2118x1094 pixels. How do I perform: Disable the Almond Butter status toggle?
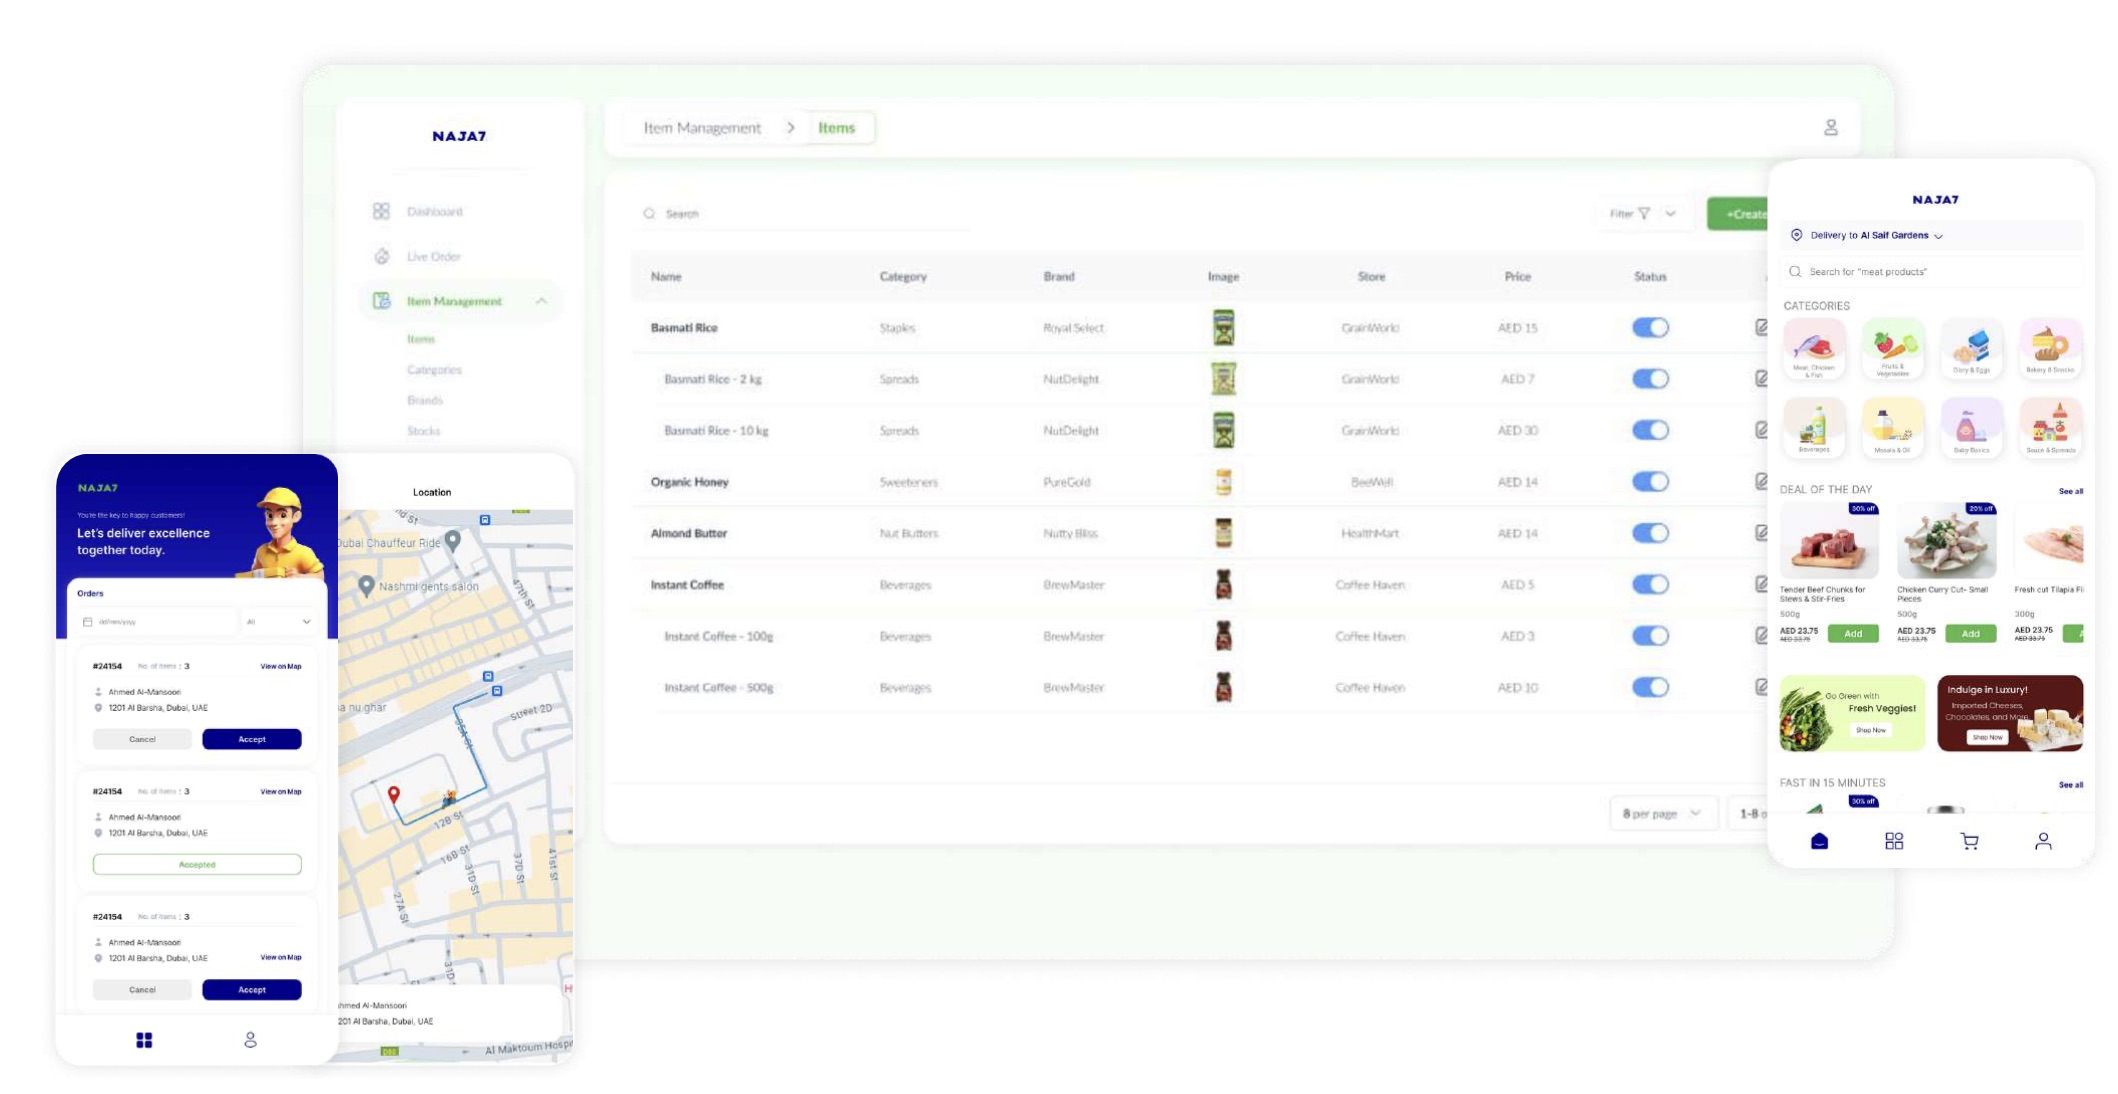point(1650,533)
